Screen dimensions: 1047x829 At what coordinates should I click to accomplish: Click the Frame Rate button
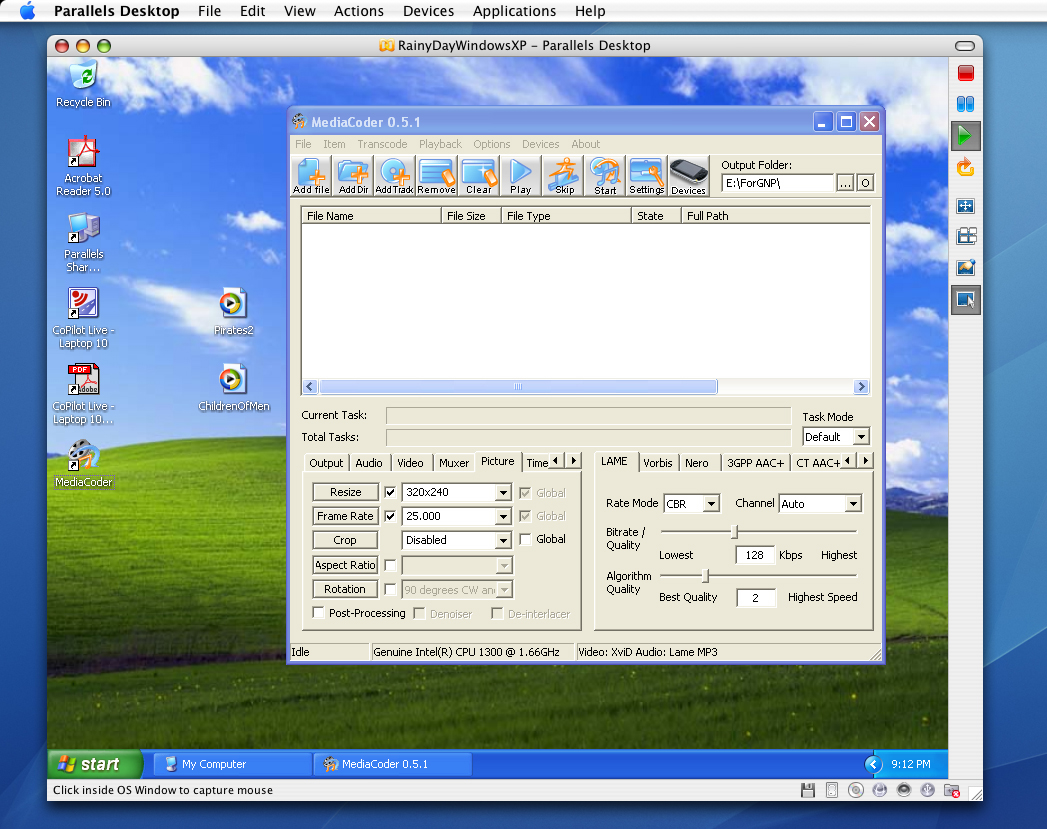[x=345, y=517]
